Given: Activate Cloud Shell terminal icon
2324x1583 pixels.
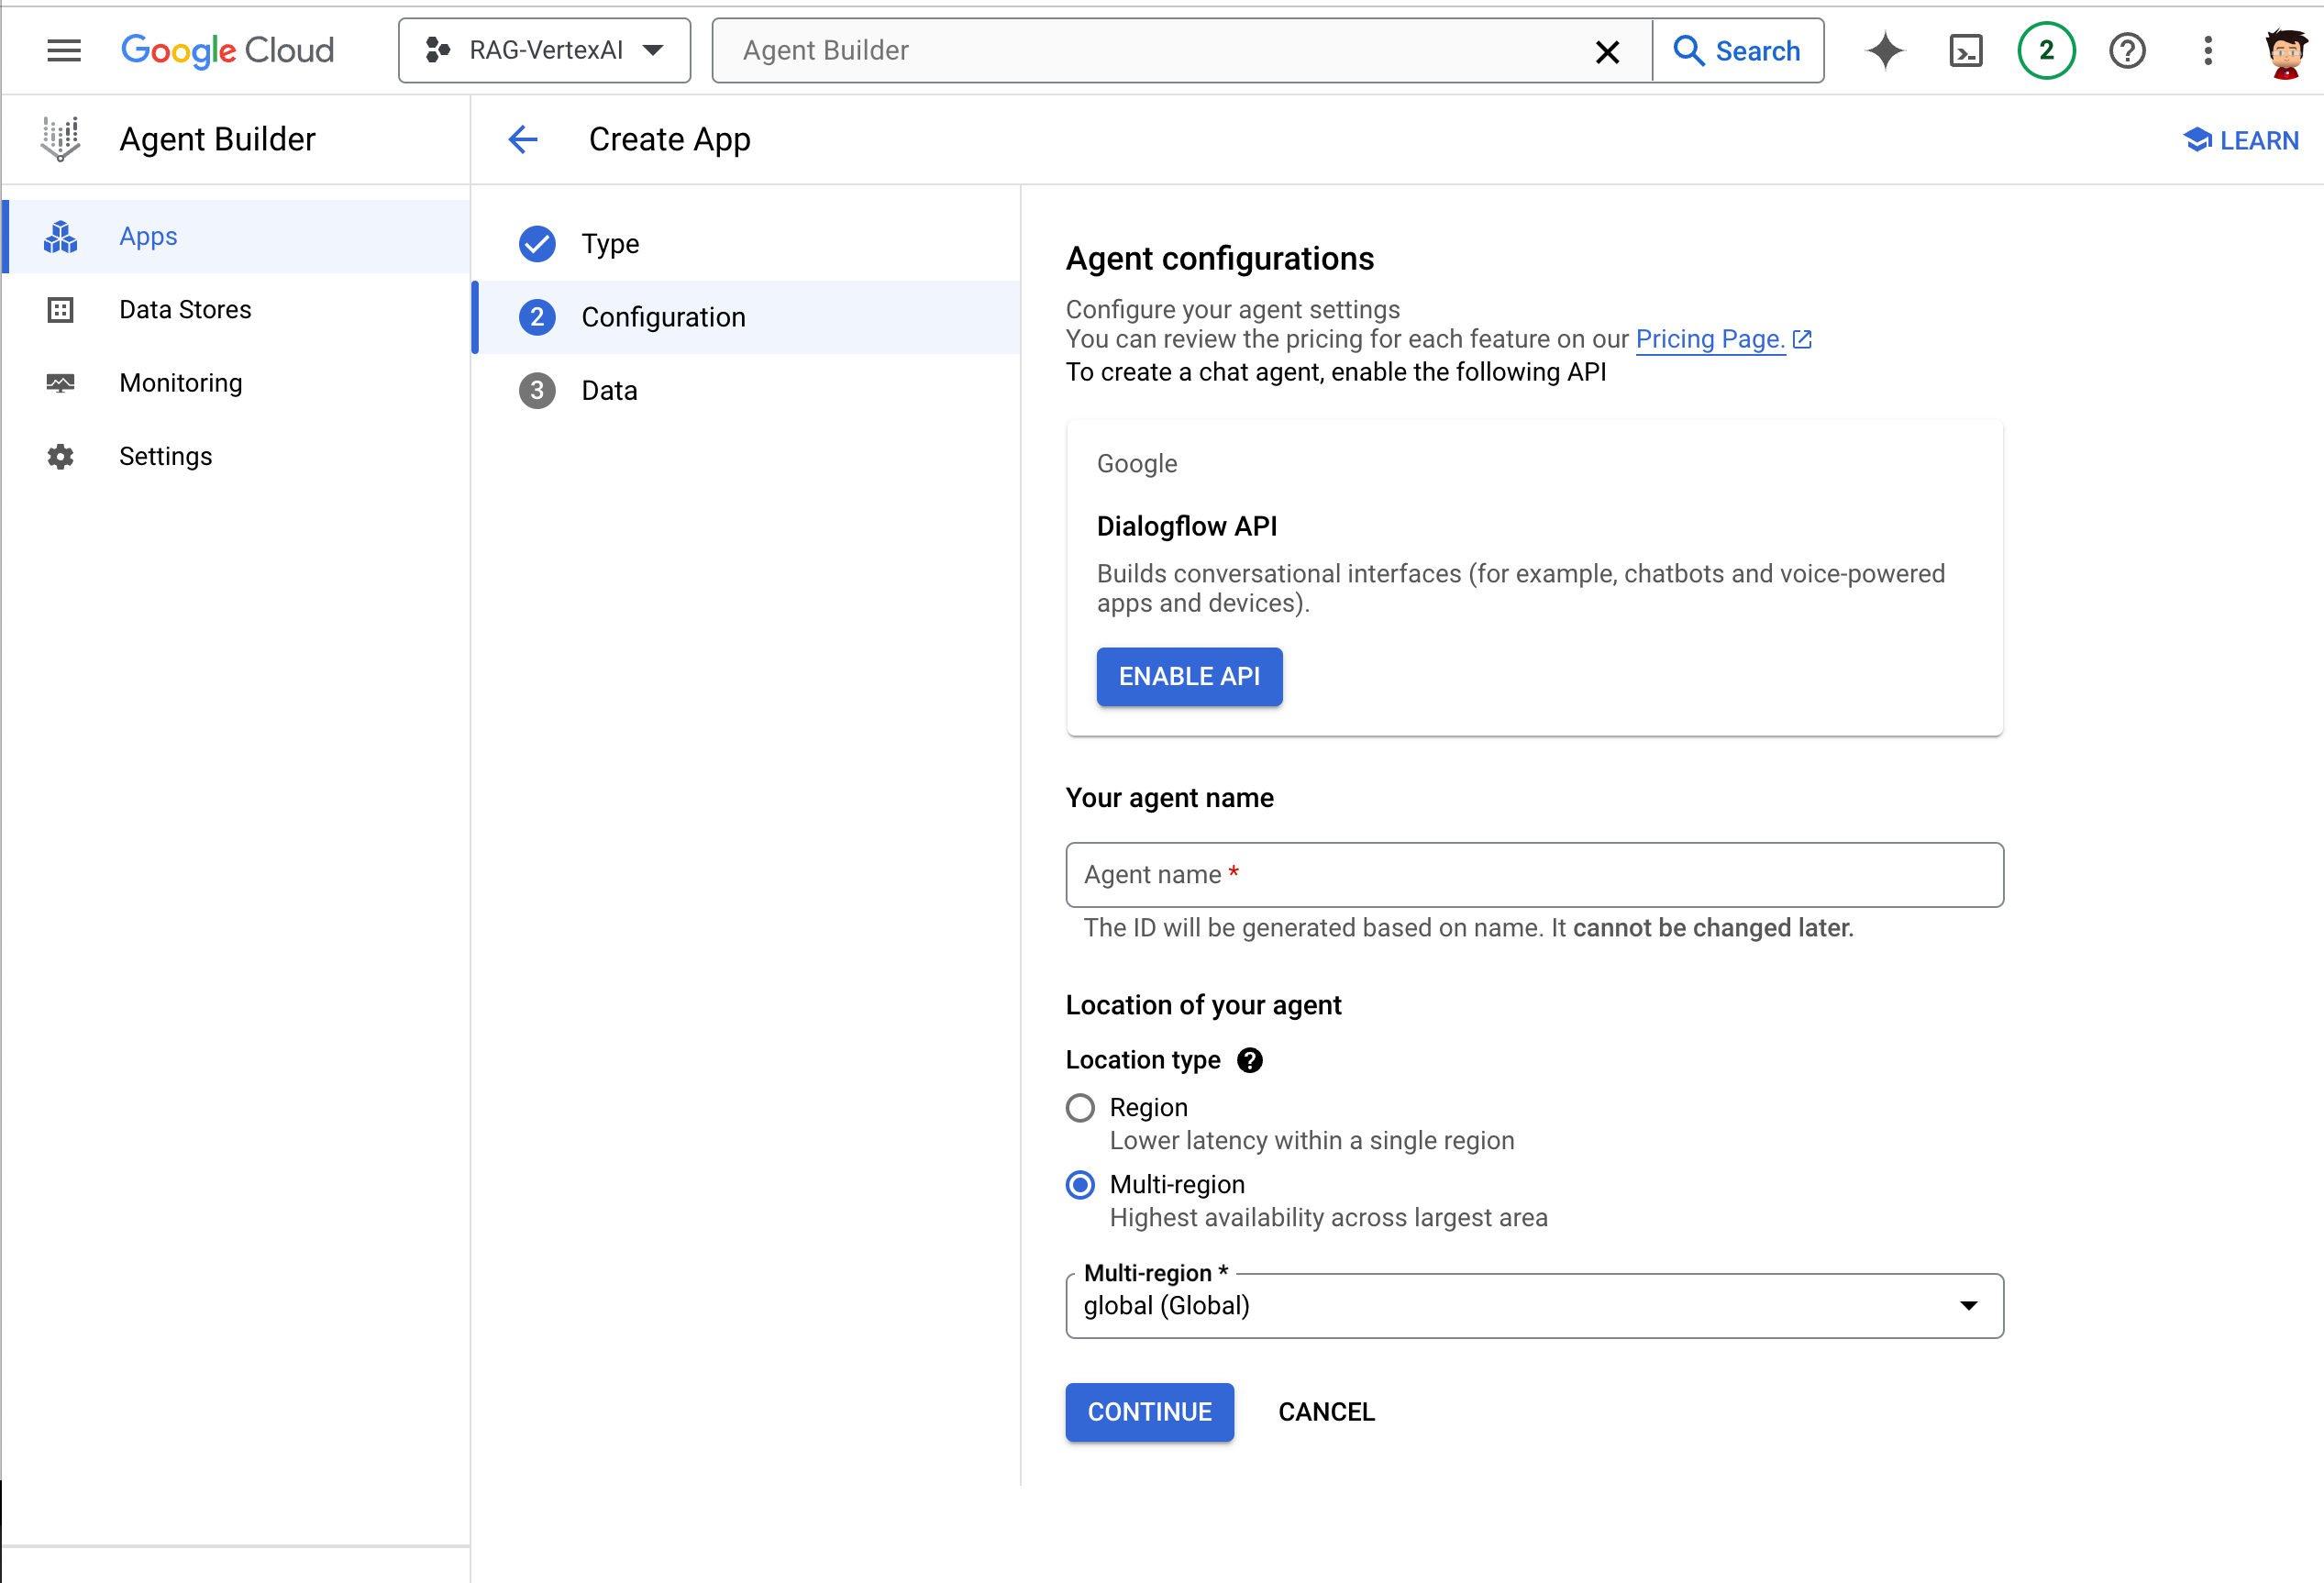Looking at the screenshot, I should [1965, 50].
